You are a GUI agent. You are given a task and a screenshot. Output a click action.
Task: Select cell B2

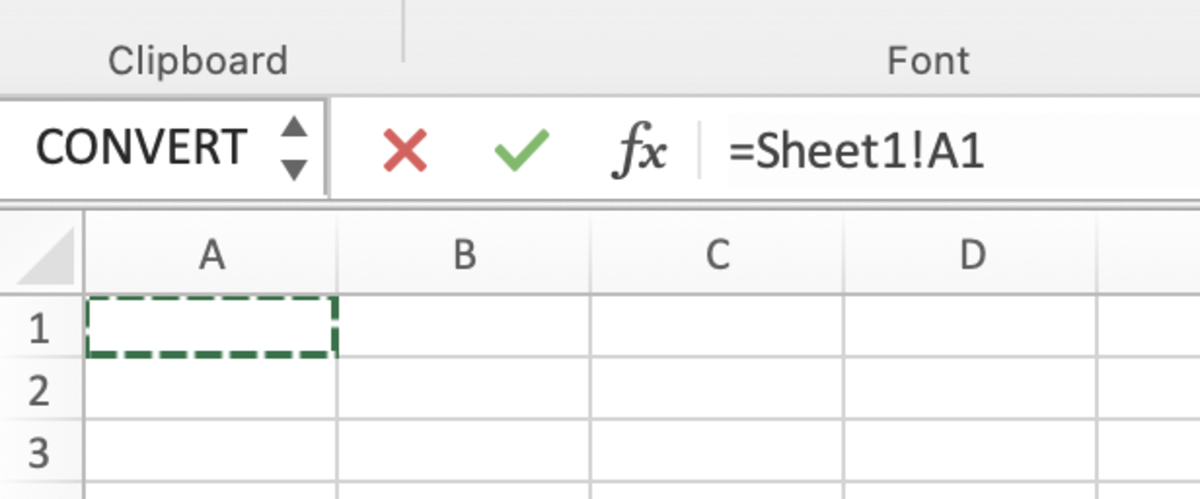(464, 390)
